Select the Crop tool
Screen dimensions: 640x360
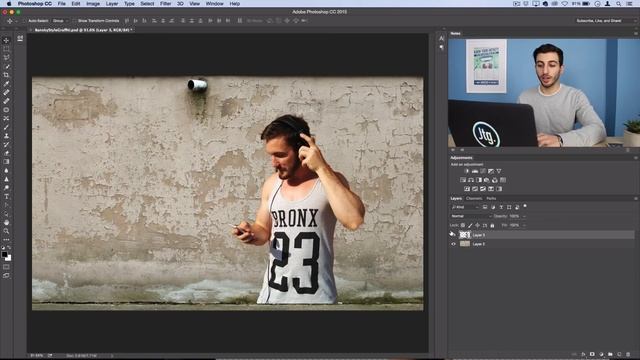pos(6,75)
